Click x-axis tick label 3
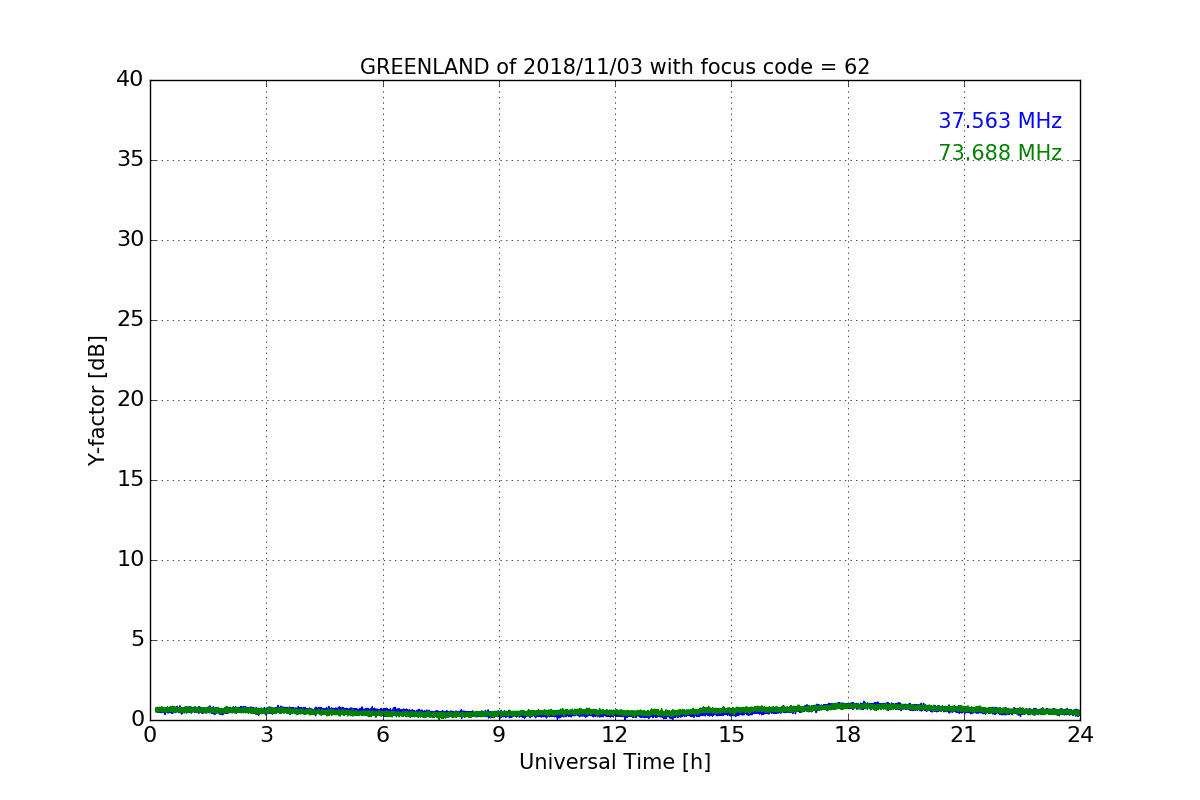This screenshot has width=1200, height=800. [266, 735]
